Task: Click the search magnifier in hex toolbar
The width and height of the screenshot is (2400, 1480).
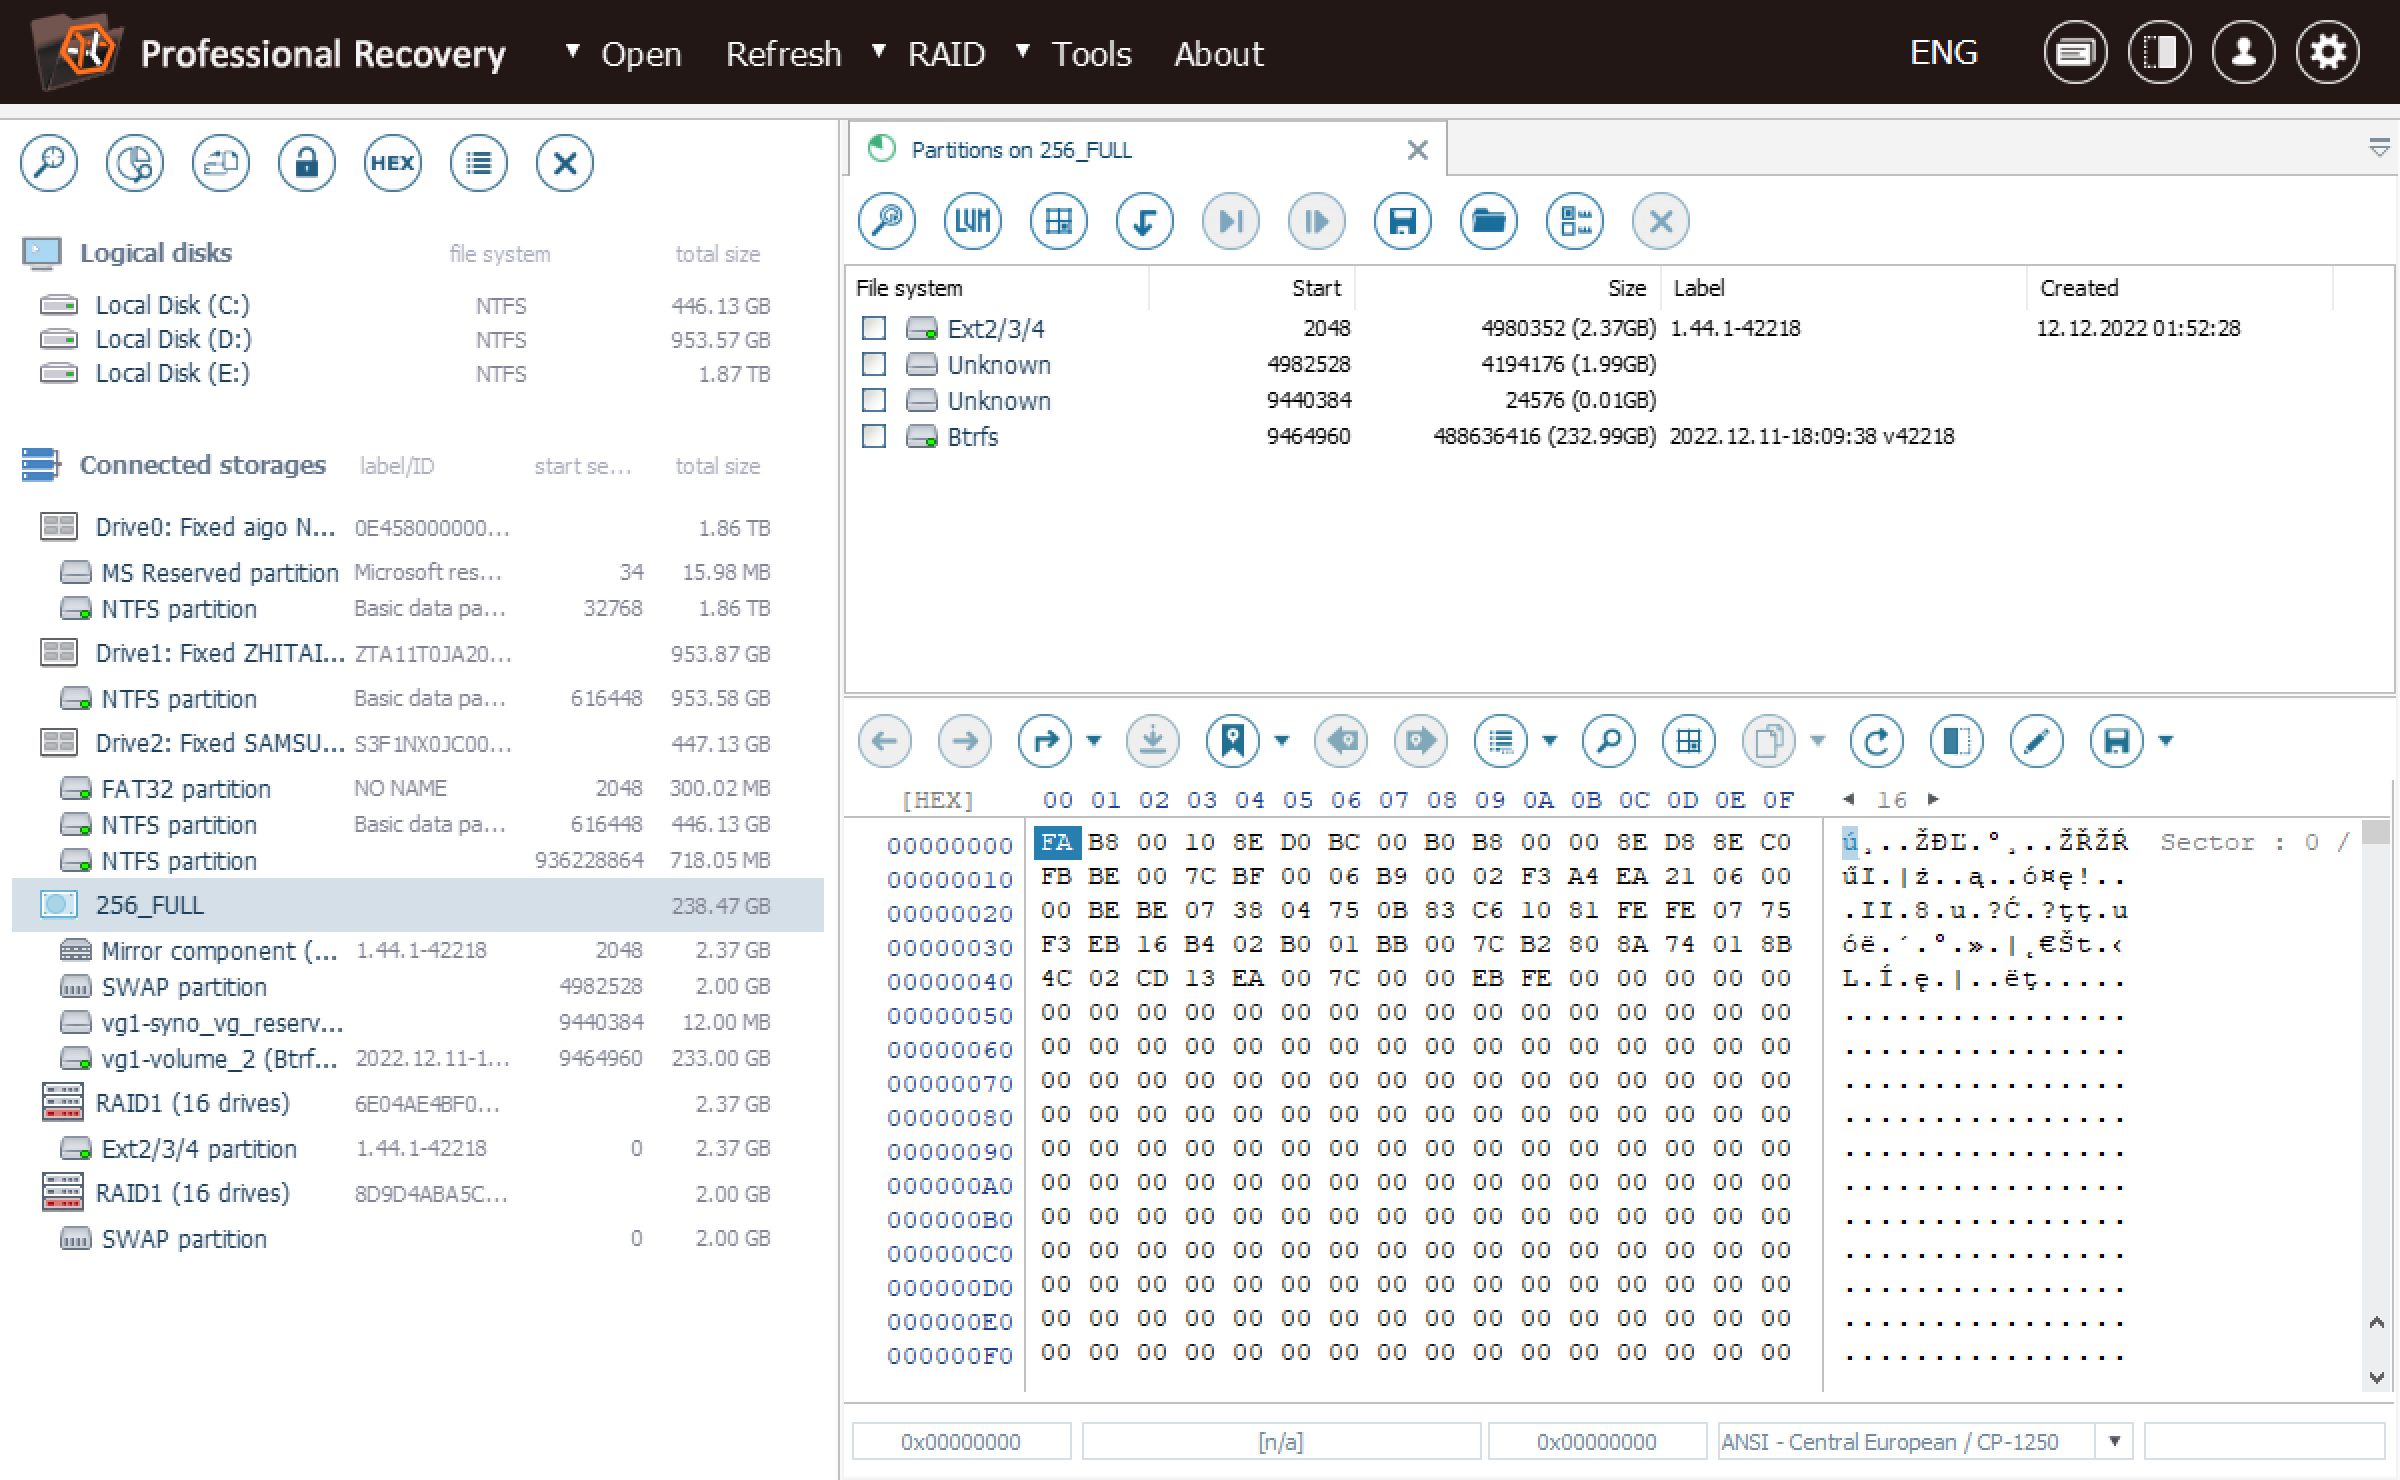Action: (x=1609, y=741)
